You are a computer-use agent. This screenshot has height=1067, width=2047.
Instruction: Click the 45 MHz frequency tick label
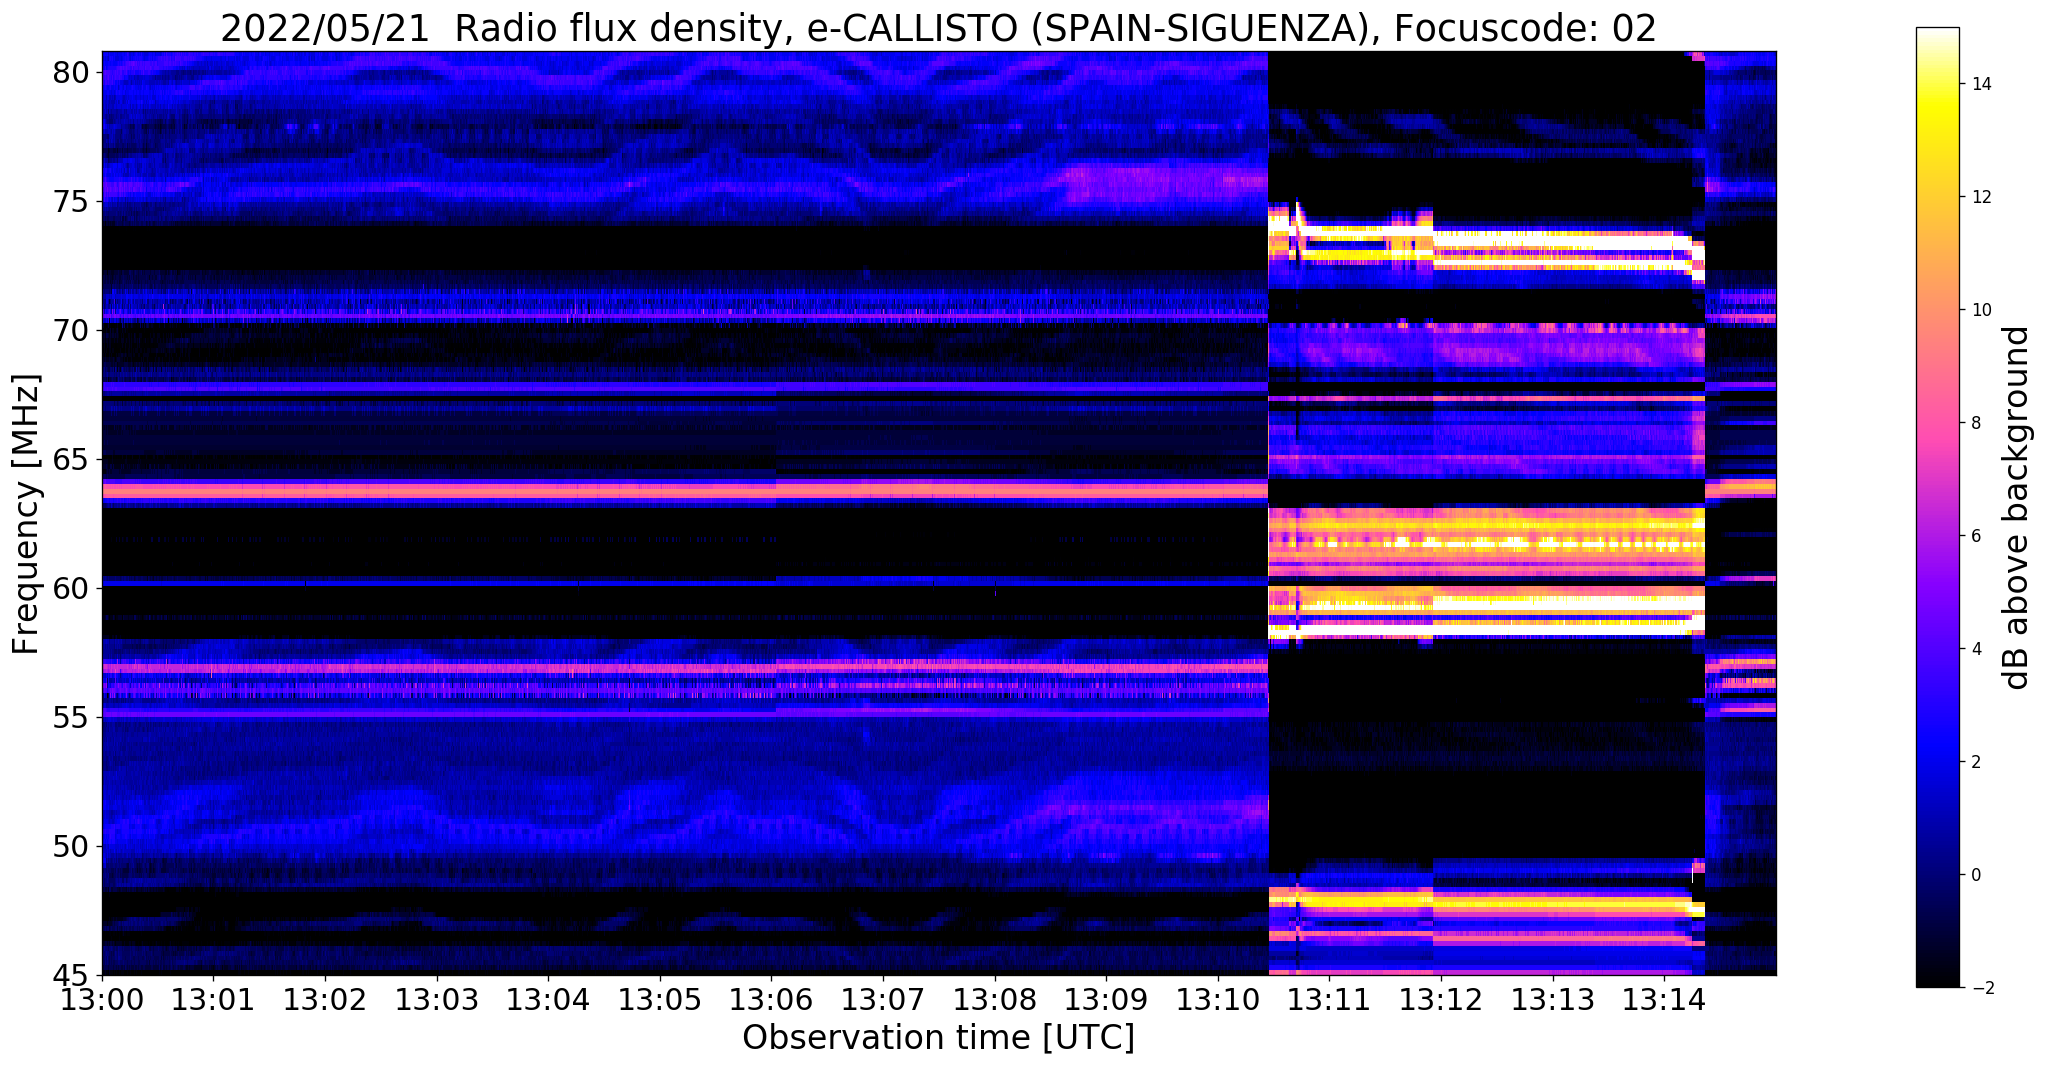click(x=70, y=976)
